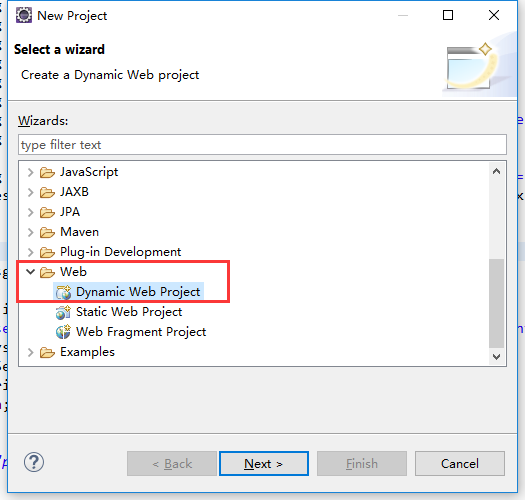The height and width of the screenshot is (500, 525).
Task: Expand the Plug-in Development category
Action: coord(30,253)
